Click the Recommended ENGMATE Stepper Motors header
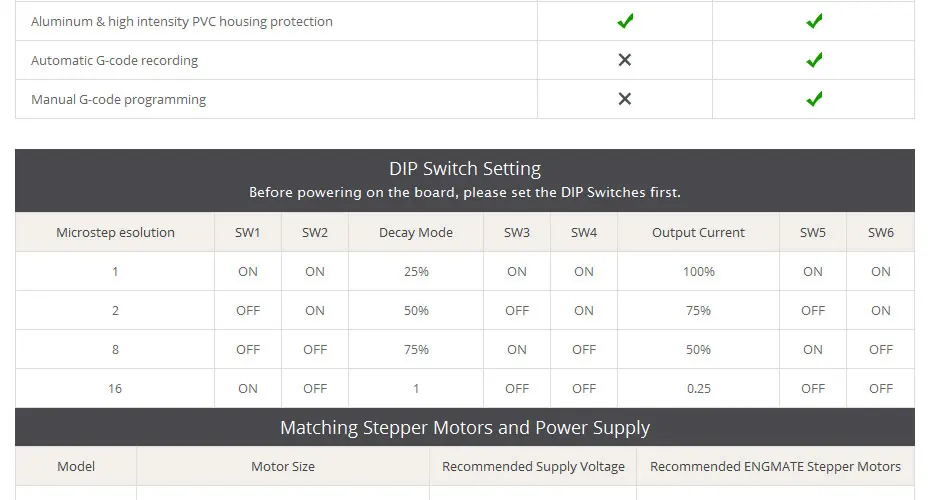The height and width of the screenshot is (500, 930). (x=775, y=466)
